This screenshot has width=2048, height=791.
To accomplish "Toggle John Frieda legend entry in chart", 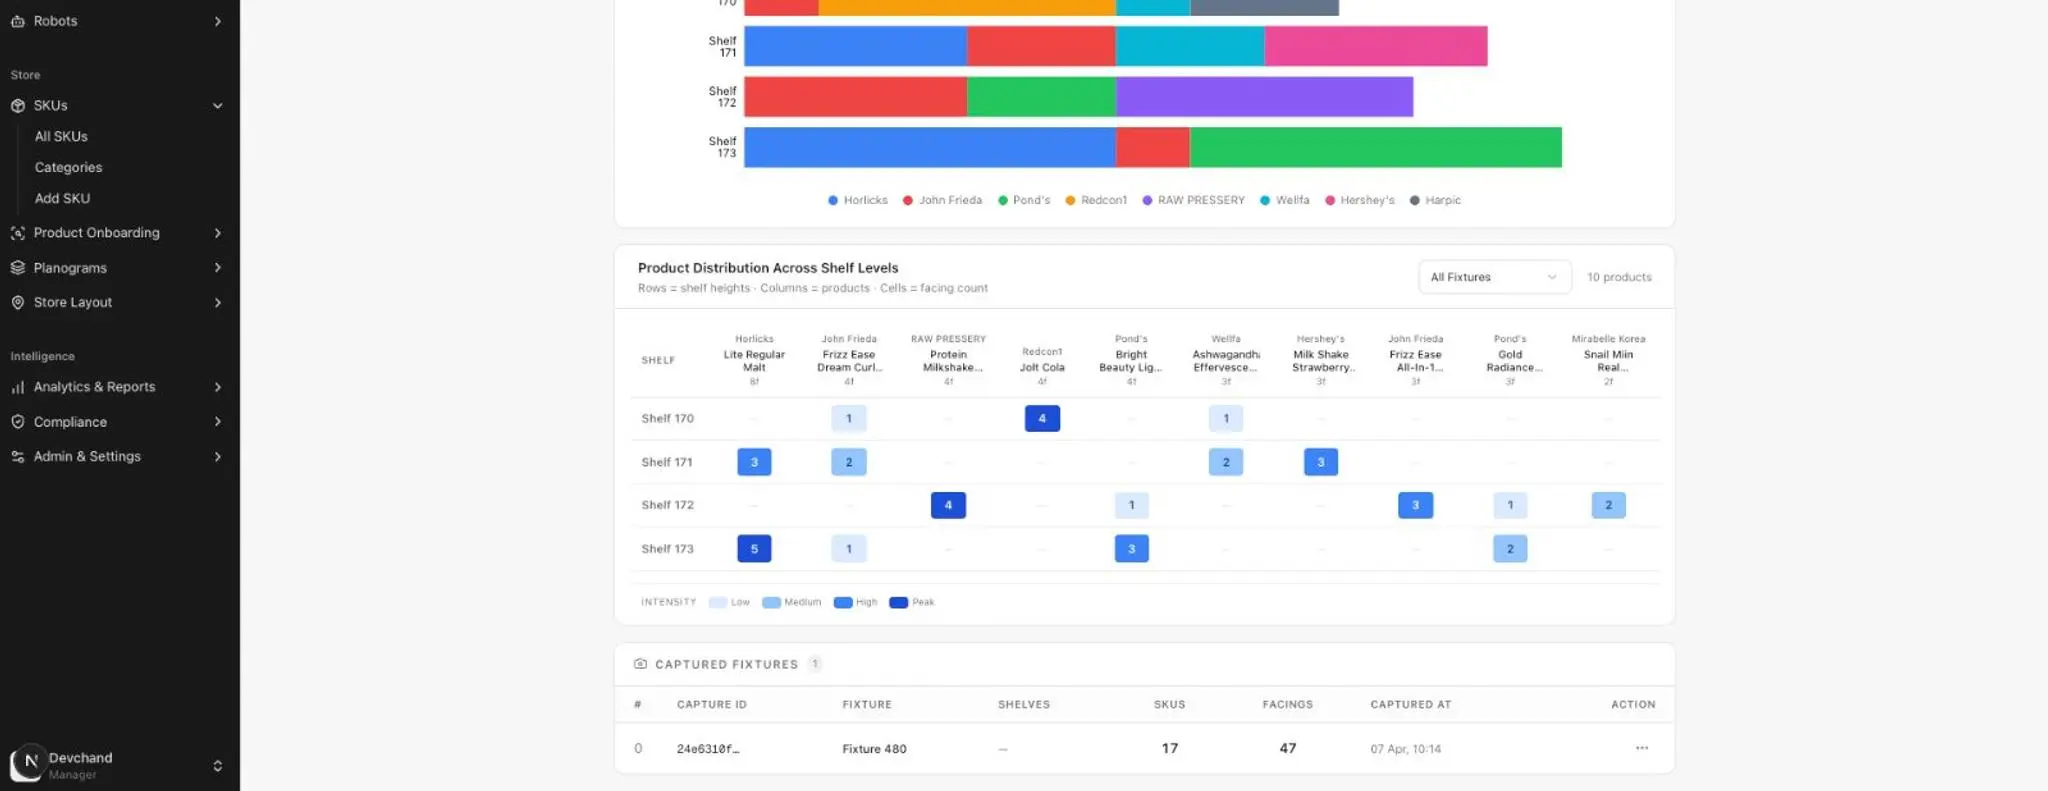I will coord(942,200).
